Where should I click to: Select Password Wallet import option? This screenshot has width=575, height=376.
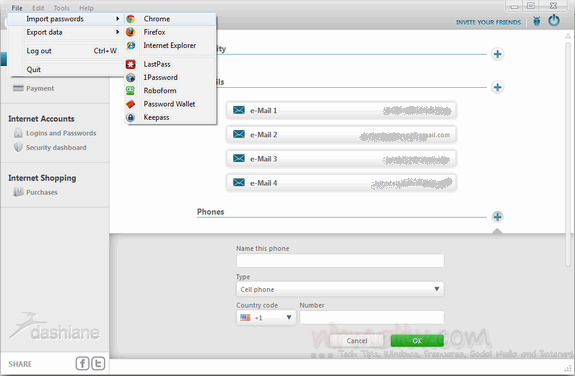171,104
